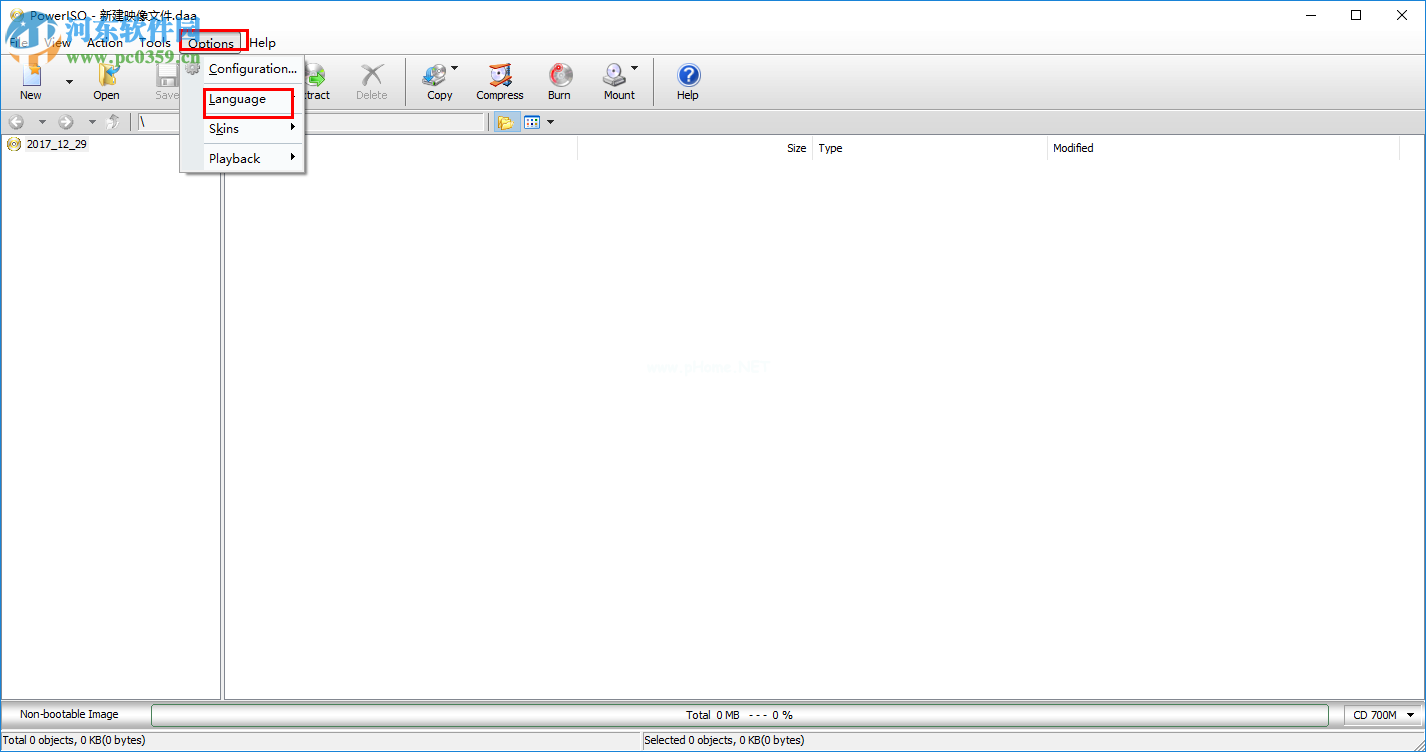Select the 2017_12_29 tree node
This screenshot has height=752, width=1426.
(56, 144)
